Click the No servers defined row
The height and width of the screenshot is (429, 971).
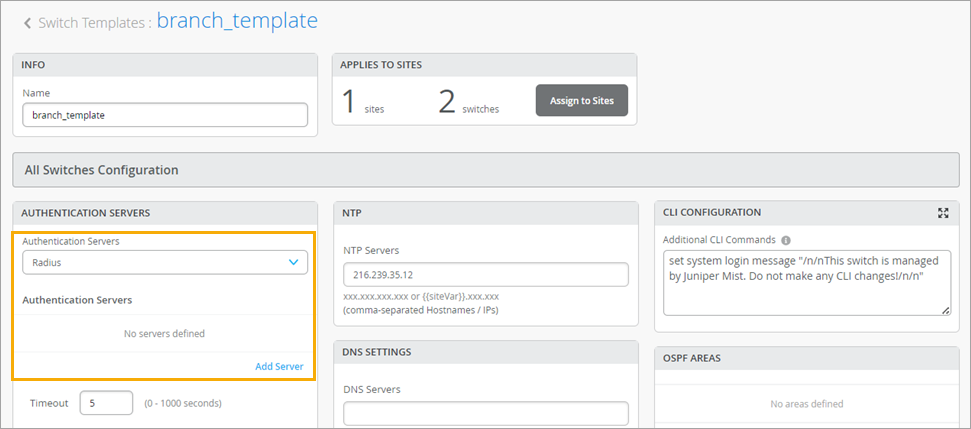point(164,333)
